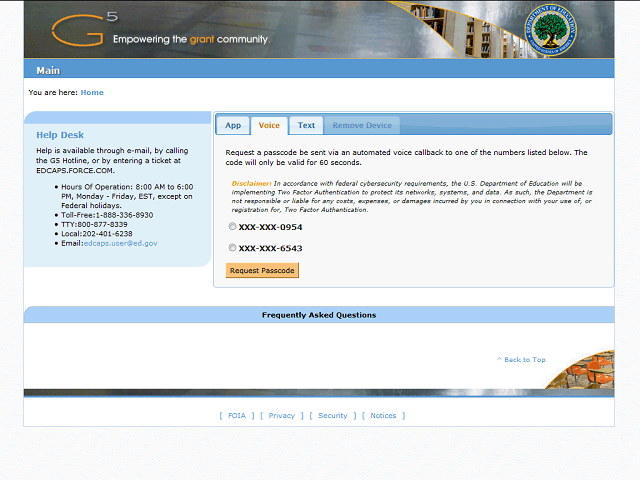Viewport: 640px width, 480px height.
Task: Open the Notices footer link
Action: click(x=383, y=416)
